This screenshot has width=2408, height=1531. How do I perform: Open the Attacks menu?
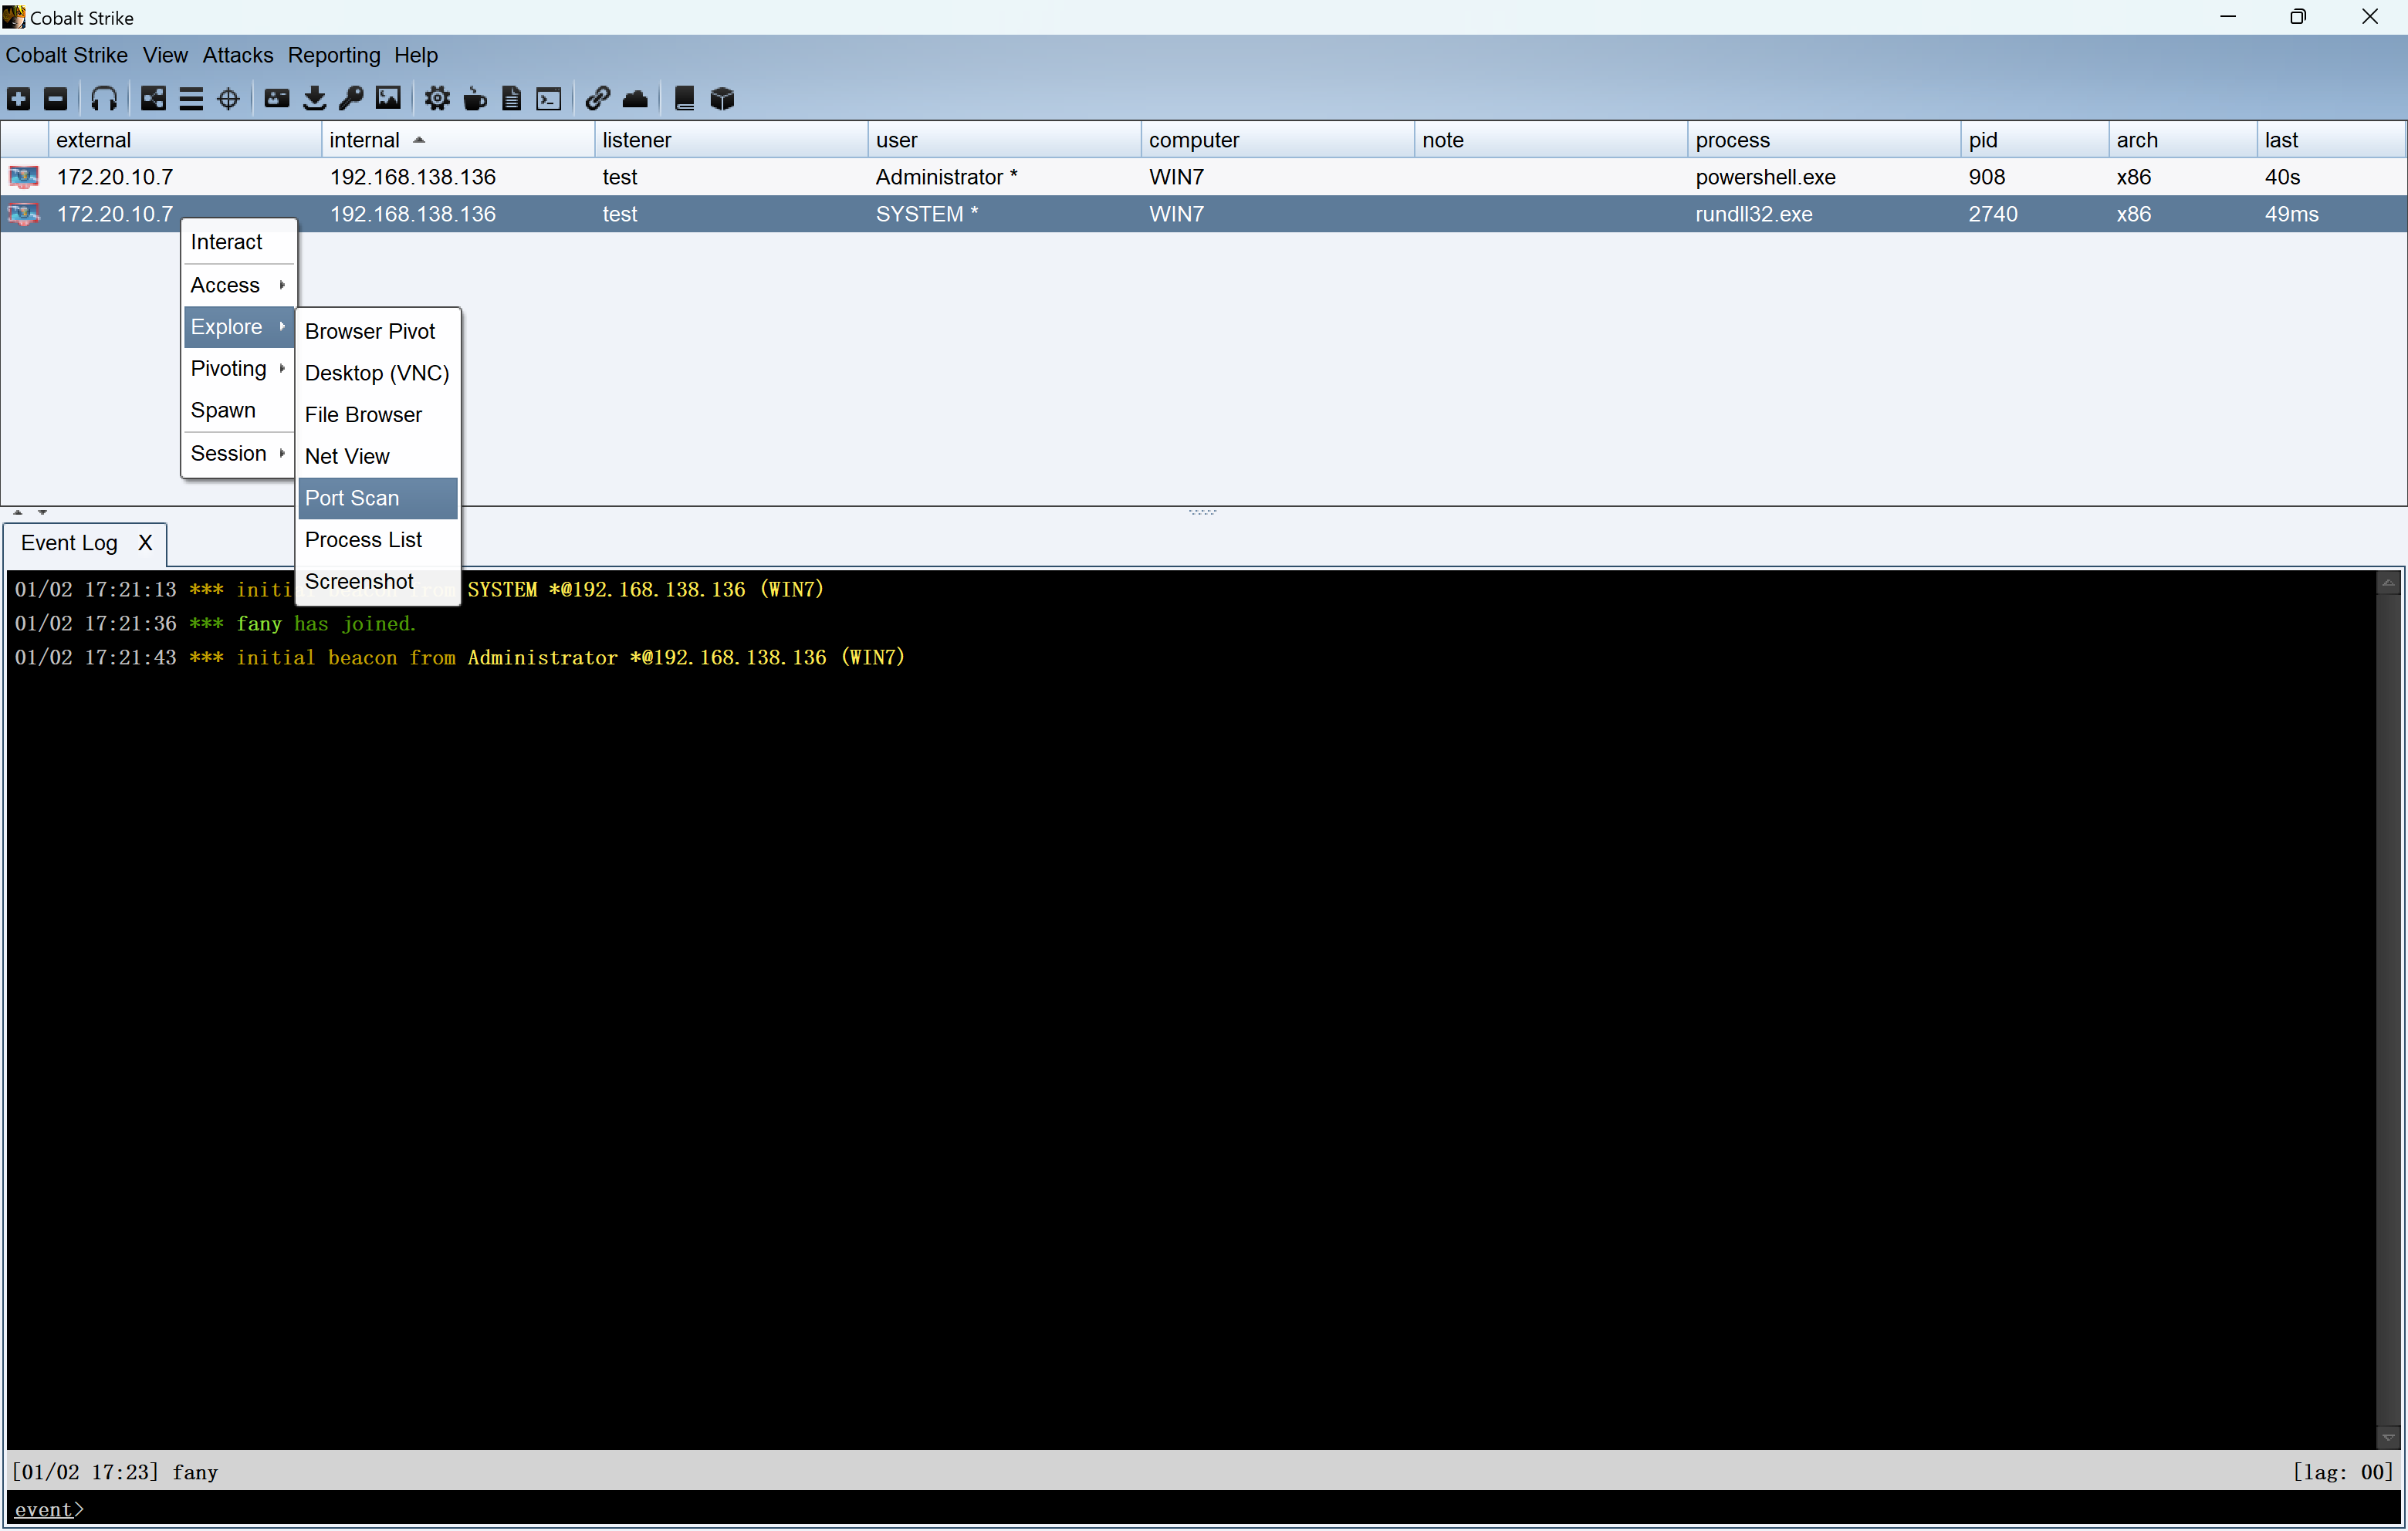coord(237,55)
